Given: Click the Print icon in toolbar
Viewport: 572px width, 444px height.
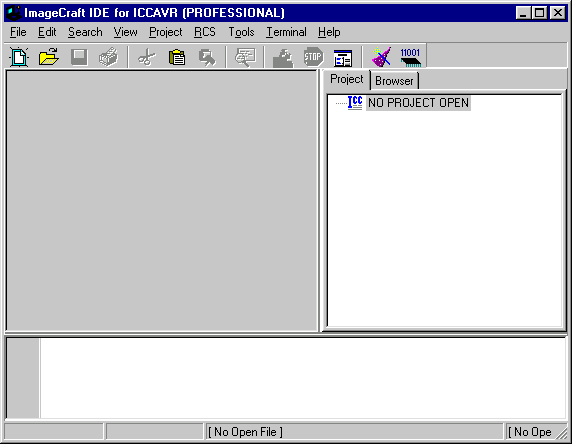Looking at the screenshot, I should [x=108, y=57].
